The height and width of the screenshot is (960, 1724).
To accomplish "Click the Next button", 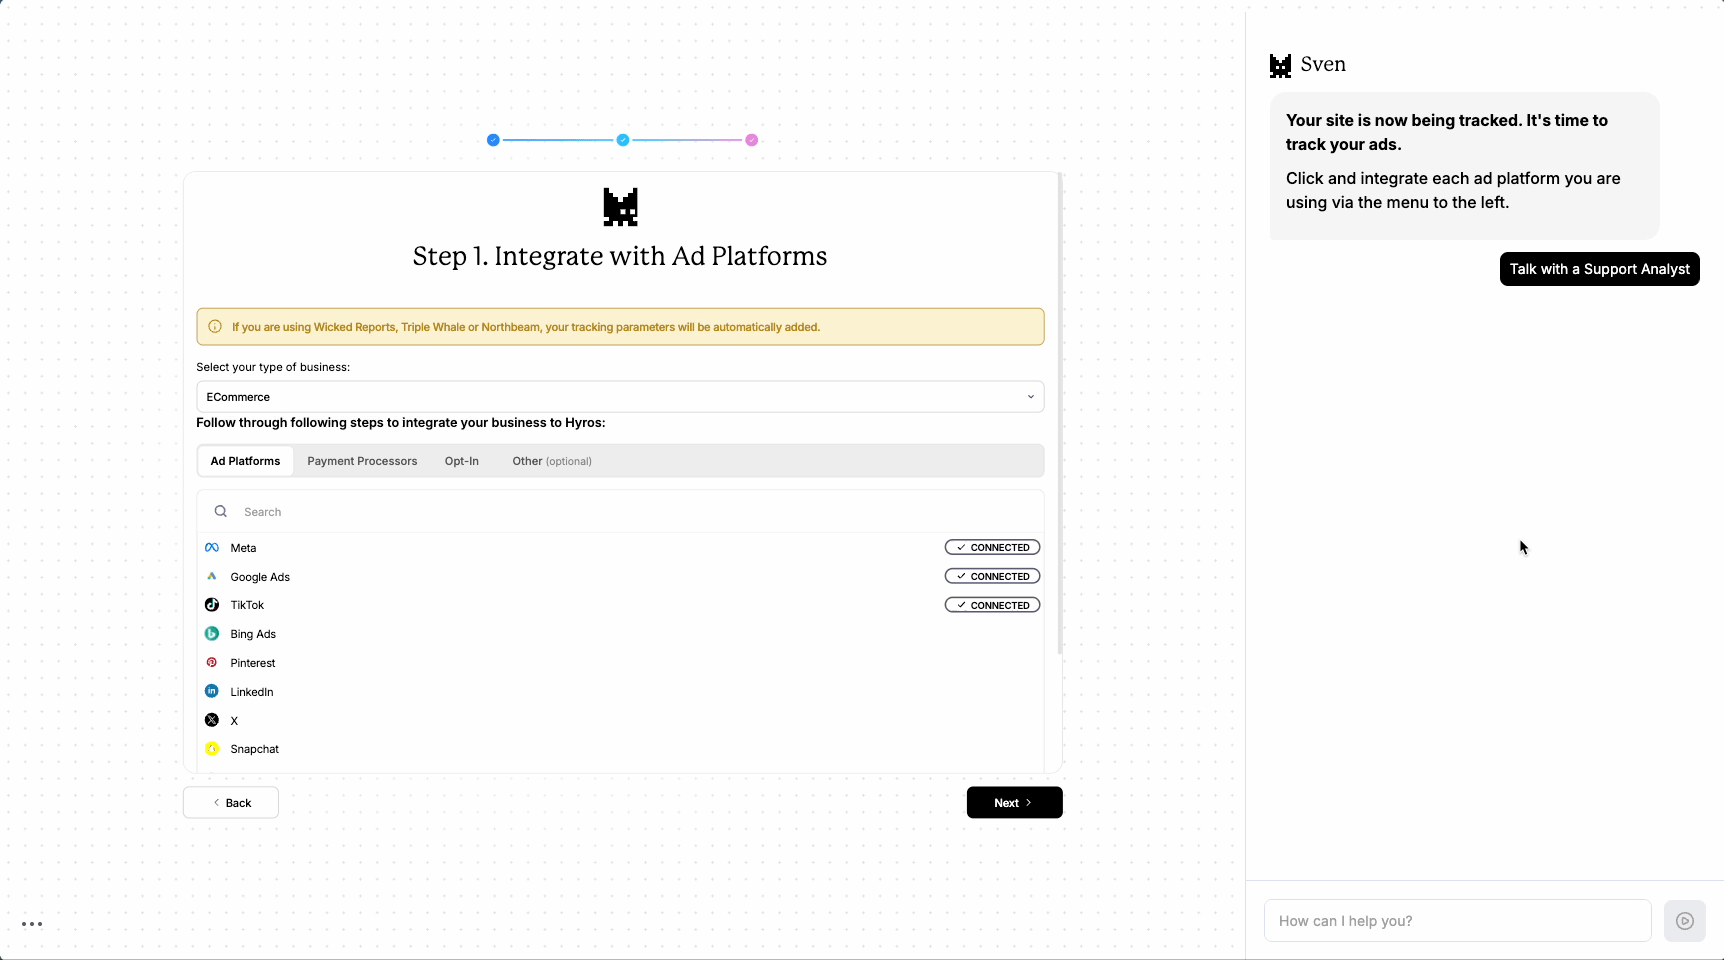I will (x=1014, y=803).
